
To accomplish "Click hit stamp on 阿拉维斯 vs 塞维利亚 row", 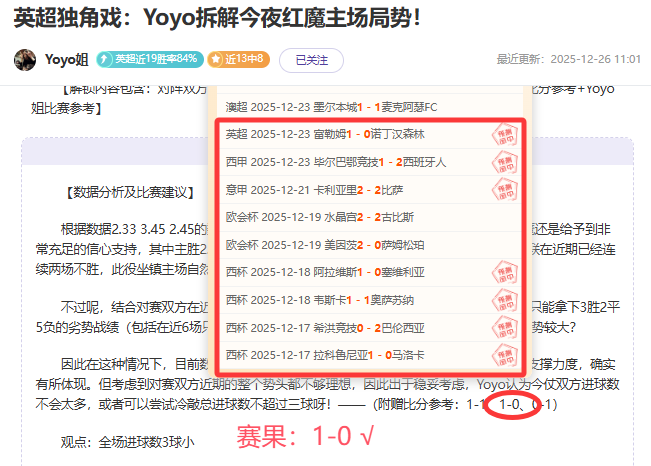I will pos(506,272).
